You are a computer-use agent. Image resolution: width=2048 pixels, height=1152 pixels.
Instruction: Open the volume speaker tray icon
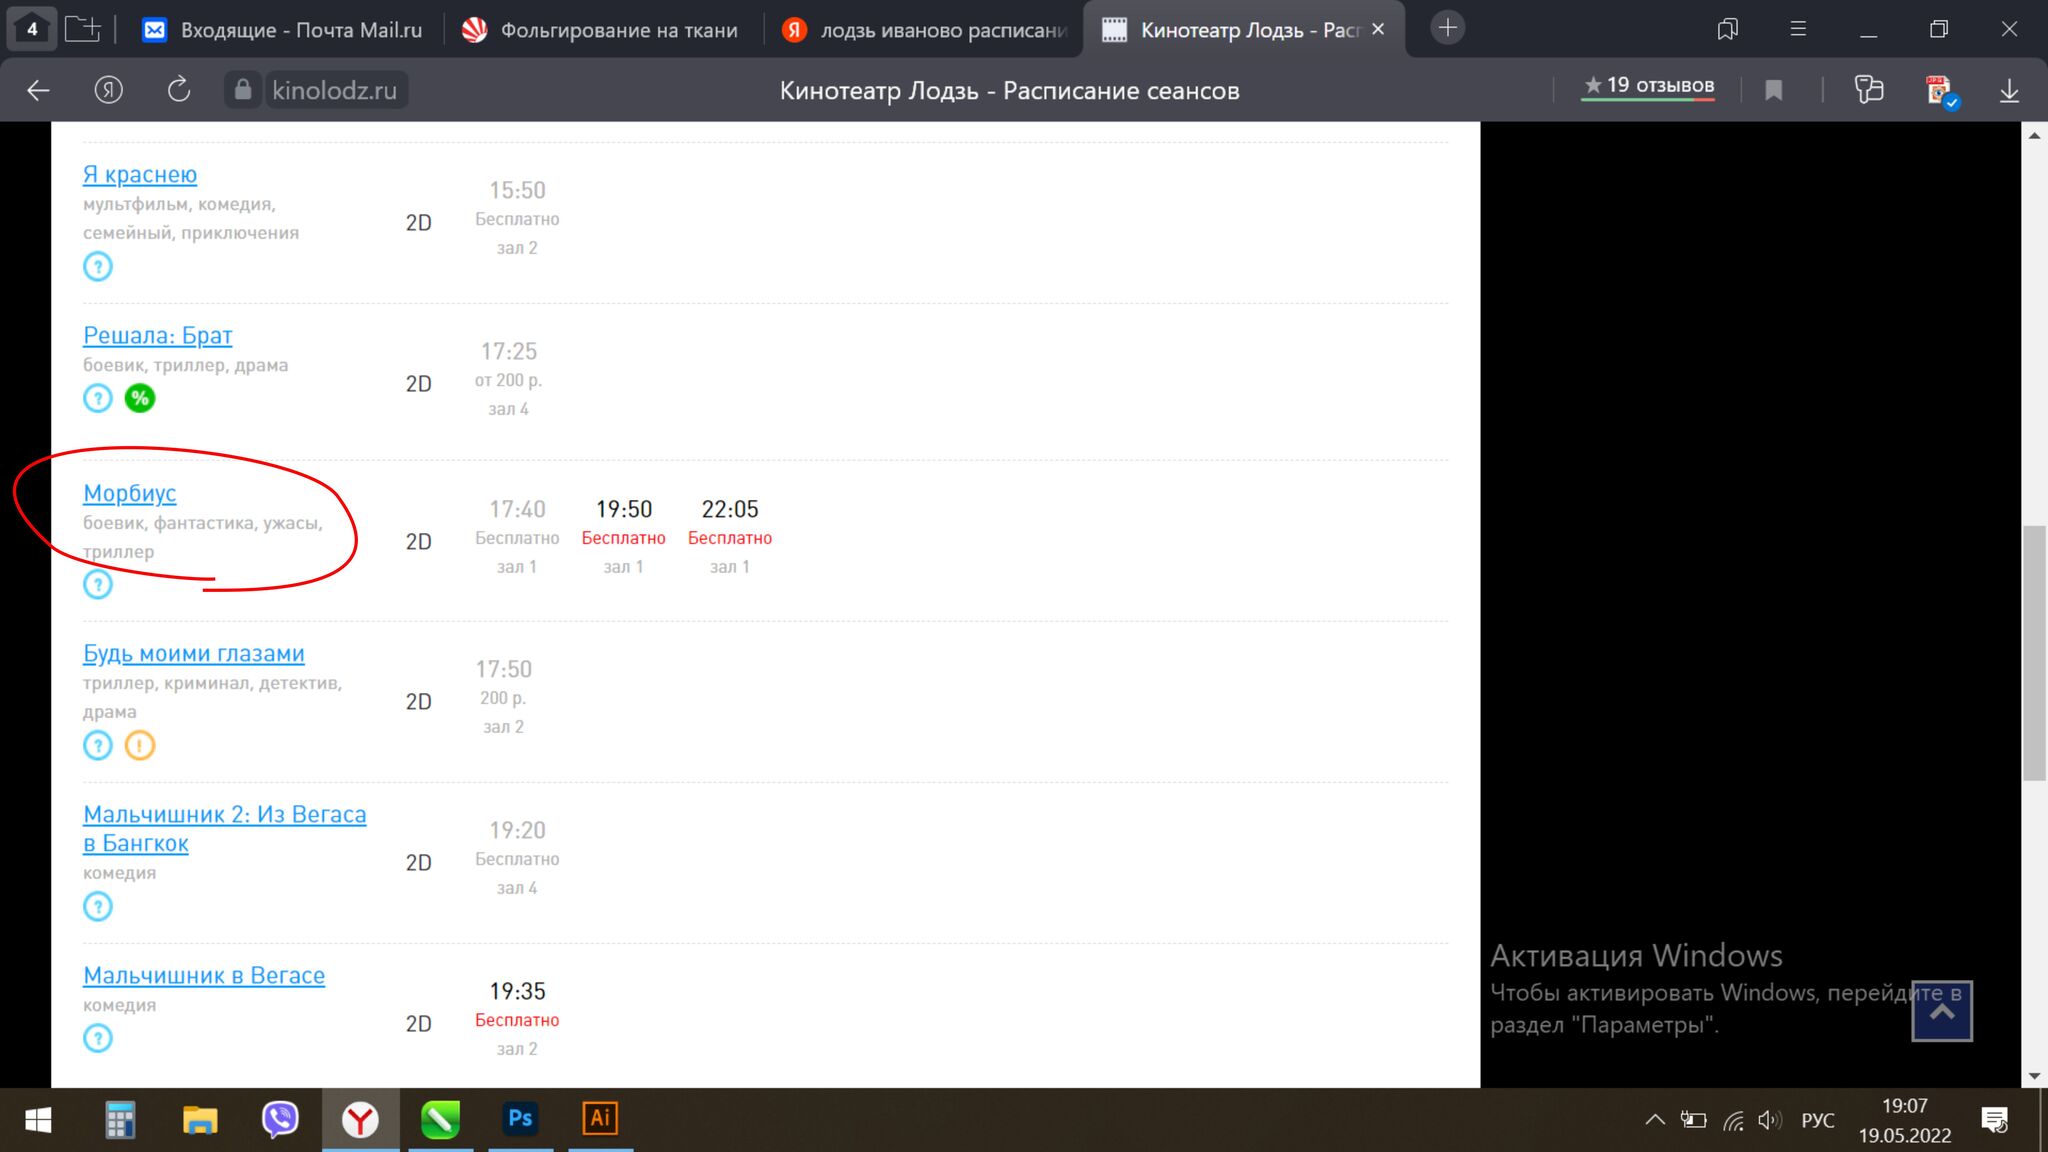coord(1770,1121)
